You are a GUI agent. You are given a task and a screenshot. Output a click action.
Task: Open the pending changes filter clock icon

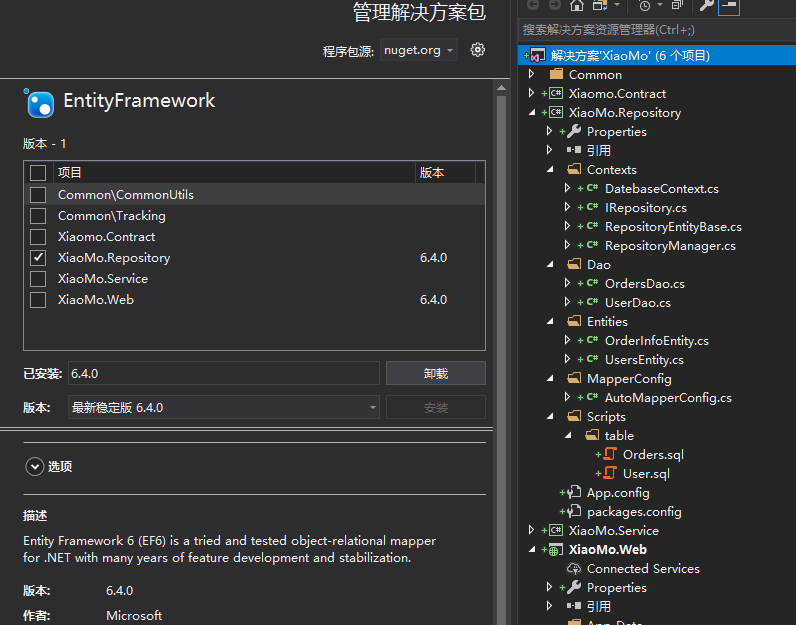coord(644,6)
